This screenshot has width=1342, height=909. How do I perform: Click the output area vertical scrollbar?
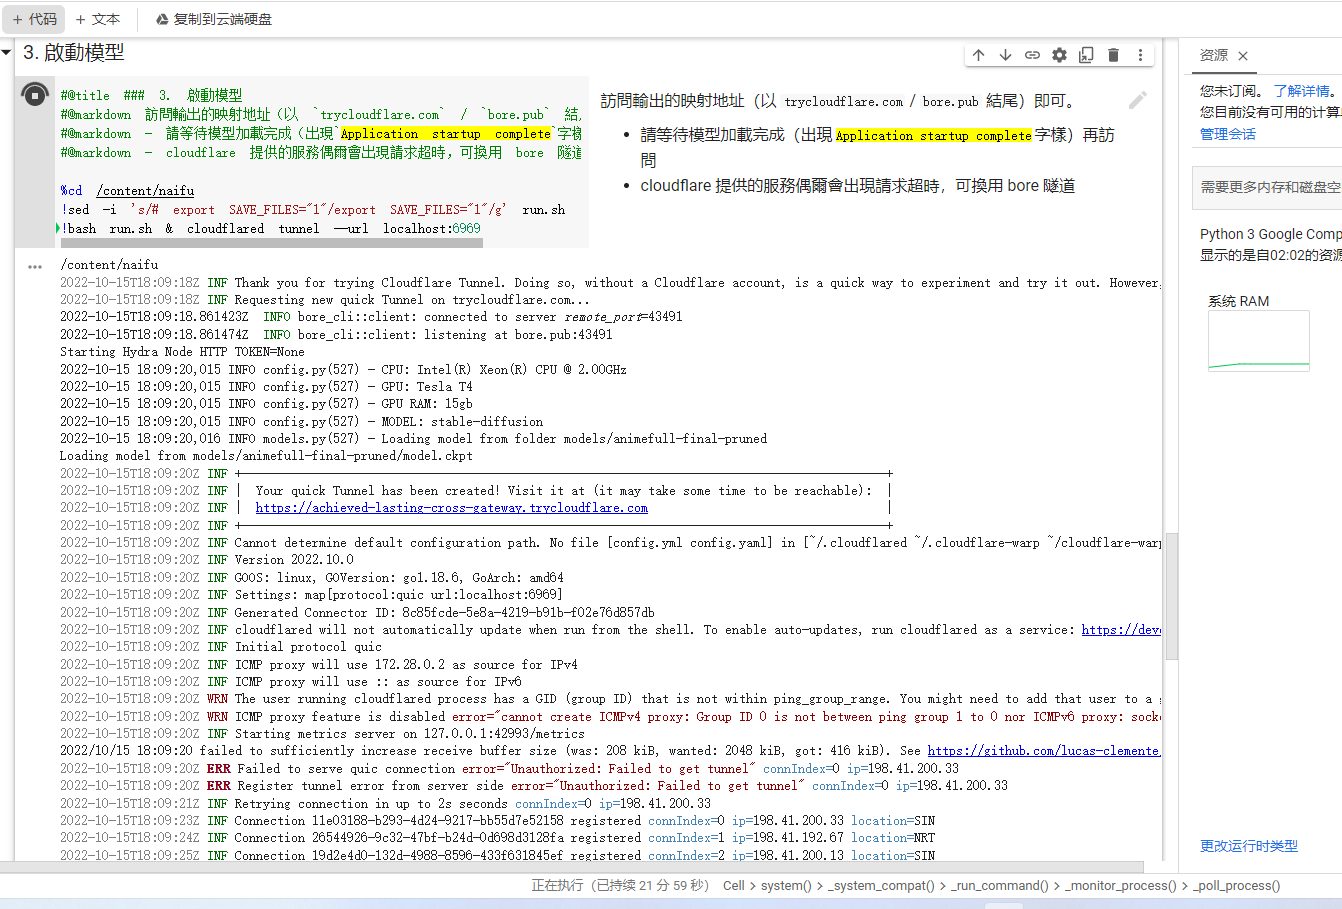[x=1172, y=595]
